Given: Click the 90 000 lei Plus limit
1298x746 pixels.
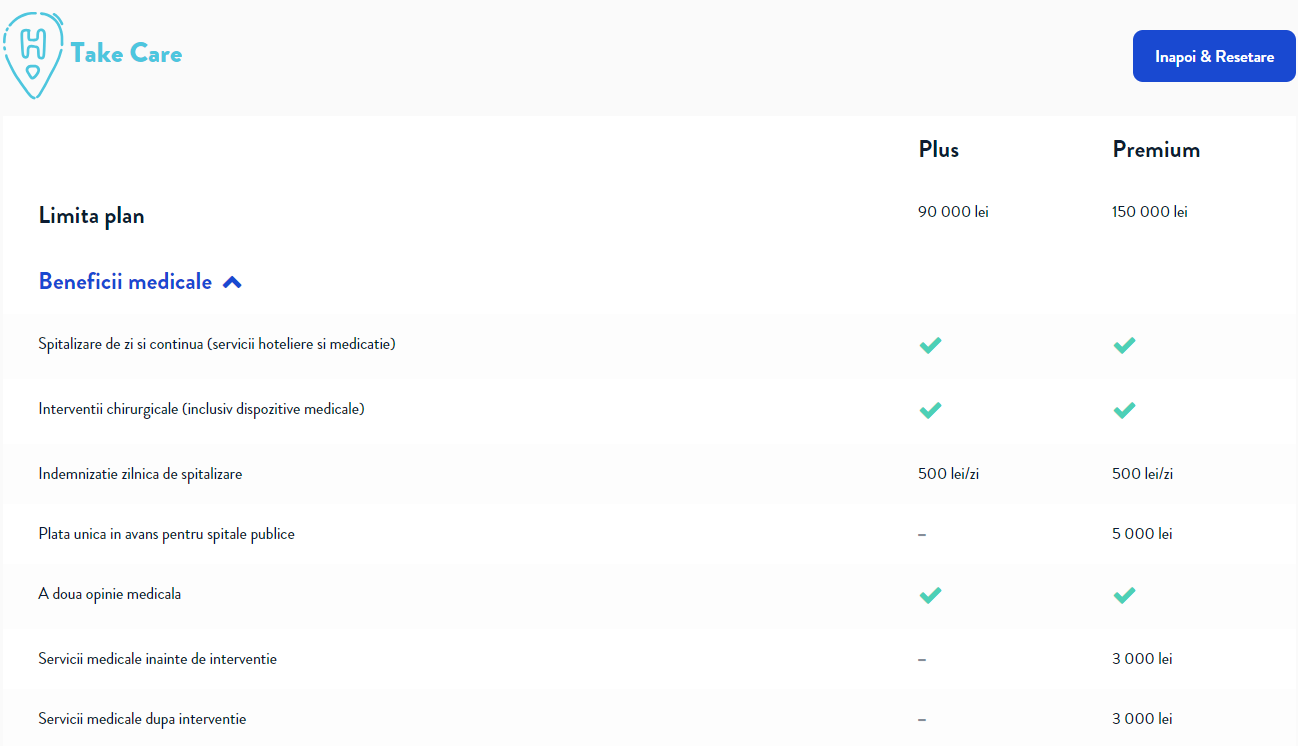Looking at the screenshot, I should tap(953, 212).
